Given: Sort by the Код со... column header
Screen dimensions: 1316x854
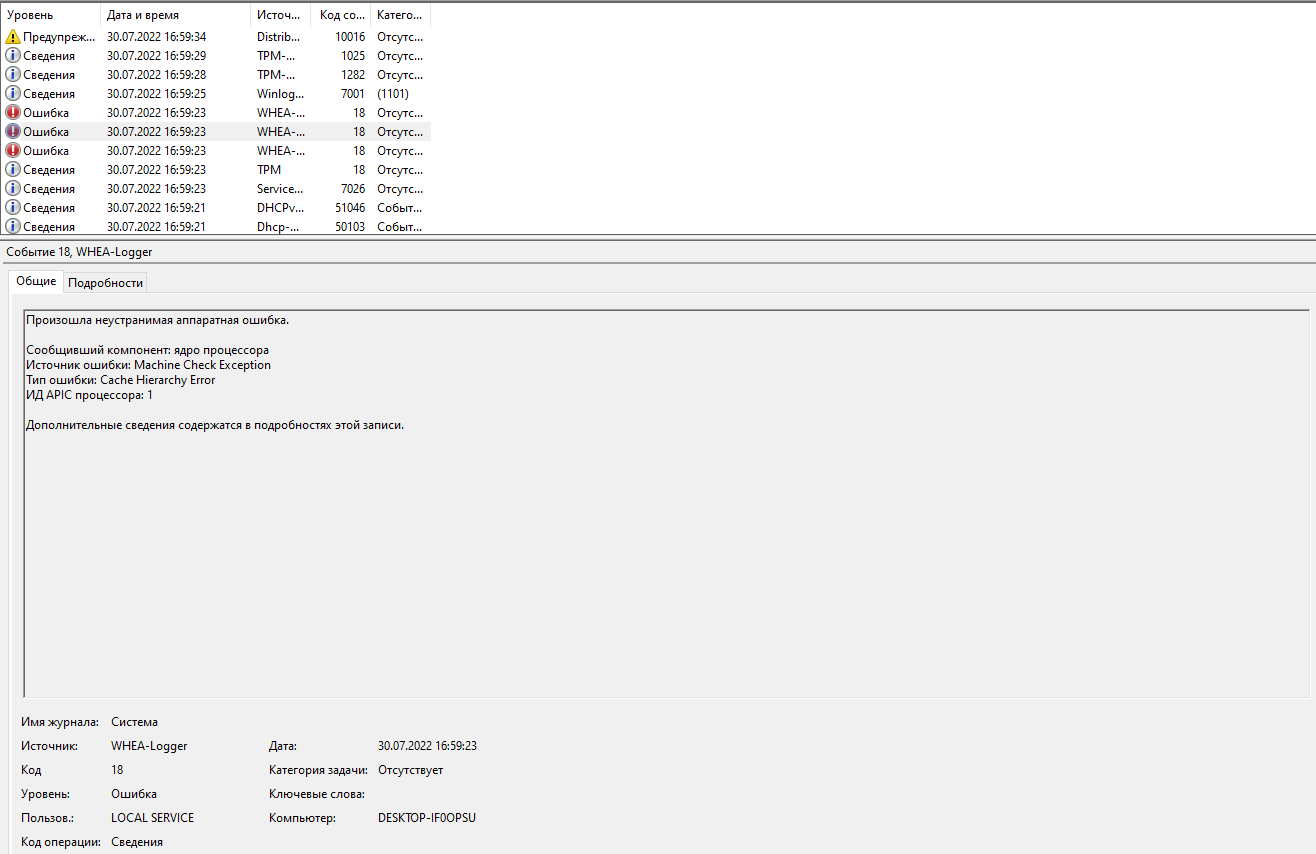Looking at the screenshot, I should [340, 15].
